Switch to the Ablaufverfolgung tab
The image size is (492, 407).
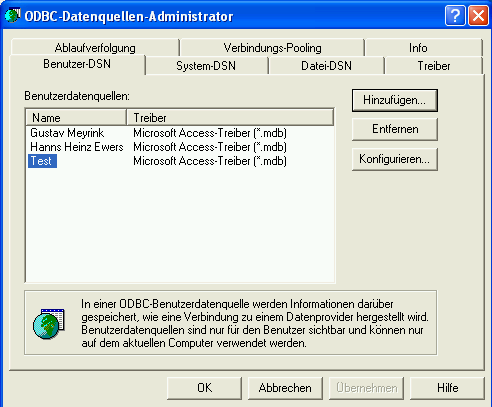click(95, 48)
